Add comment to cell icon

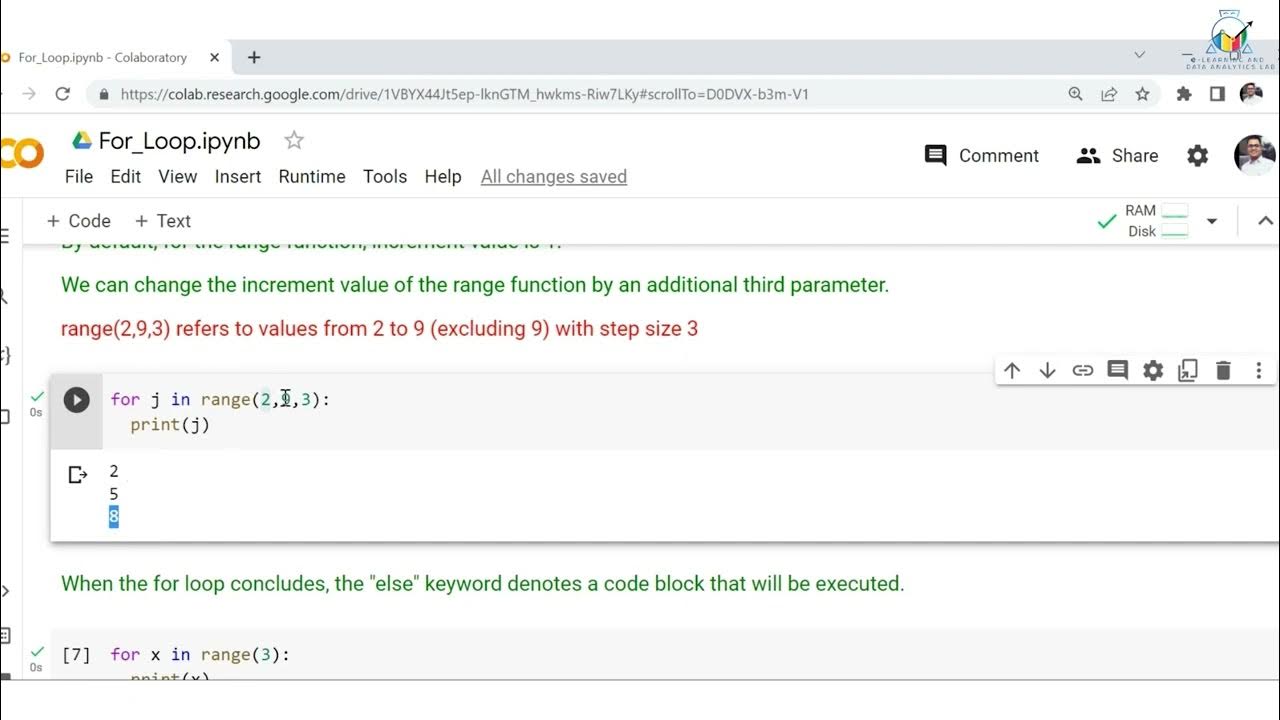coord(1118,371)
